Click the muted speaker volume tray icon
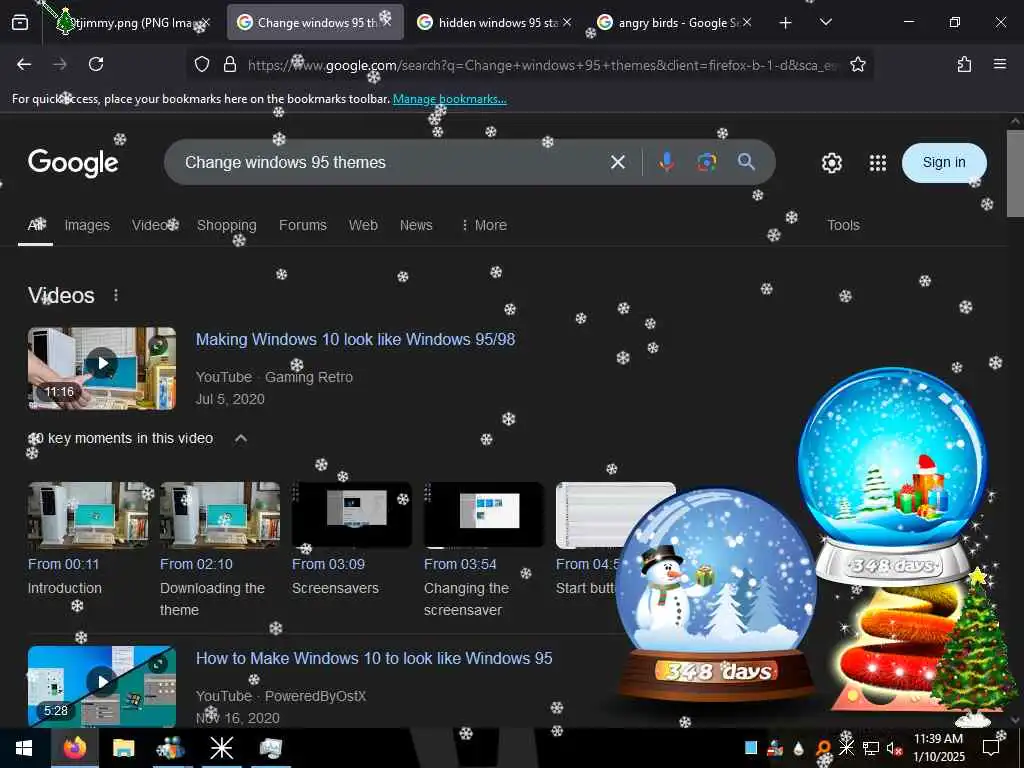Screen dimensions: 1024x768 click(x=893, y=748)
